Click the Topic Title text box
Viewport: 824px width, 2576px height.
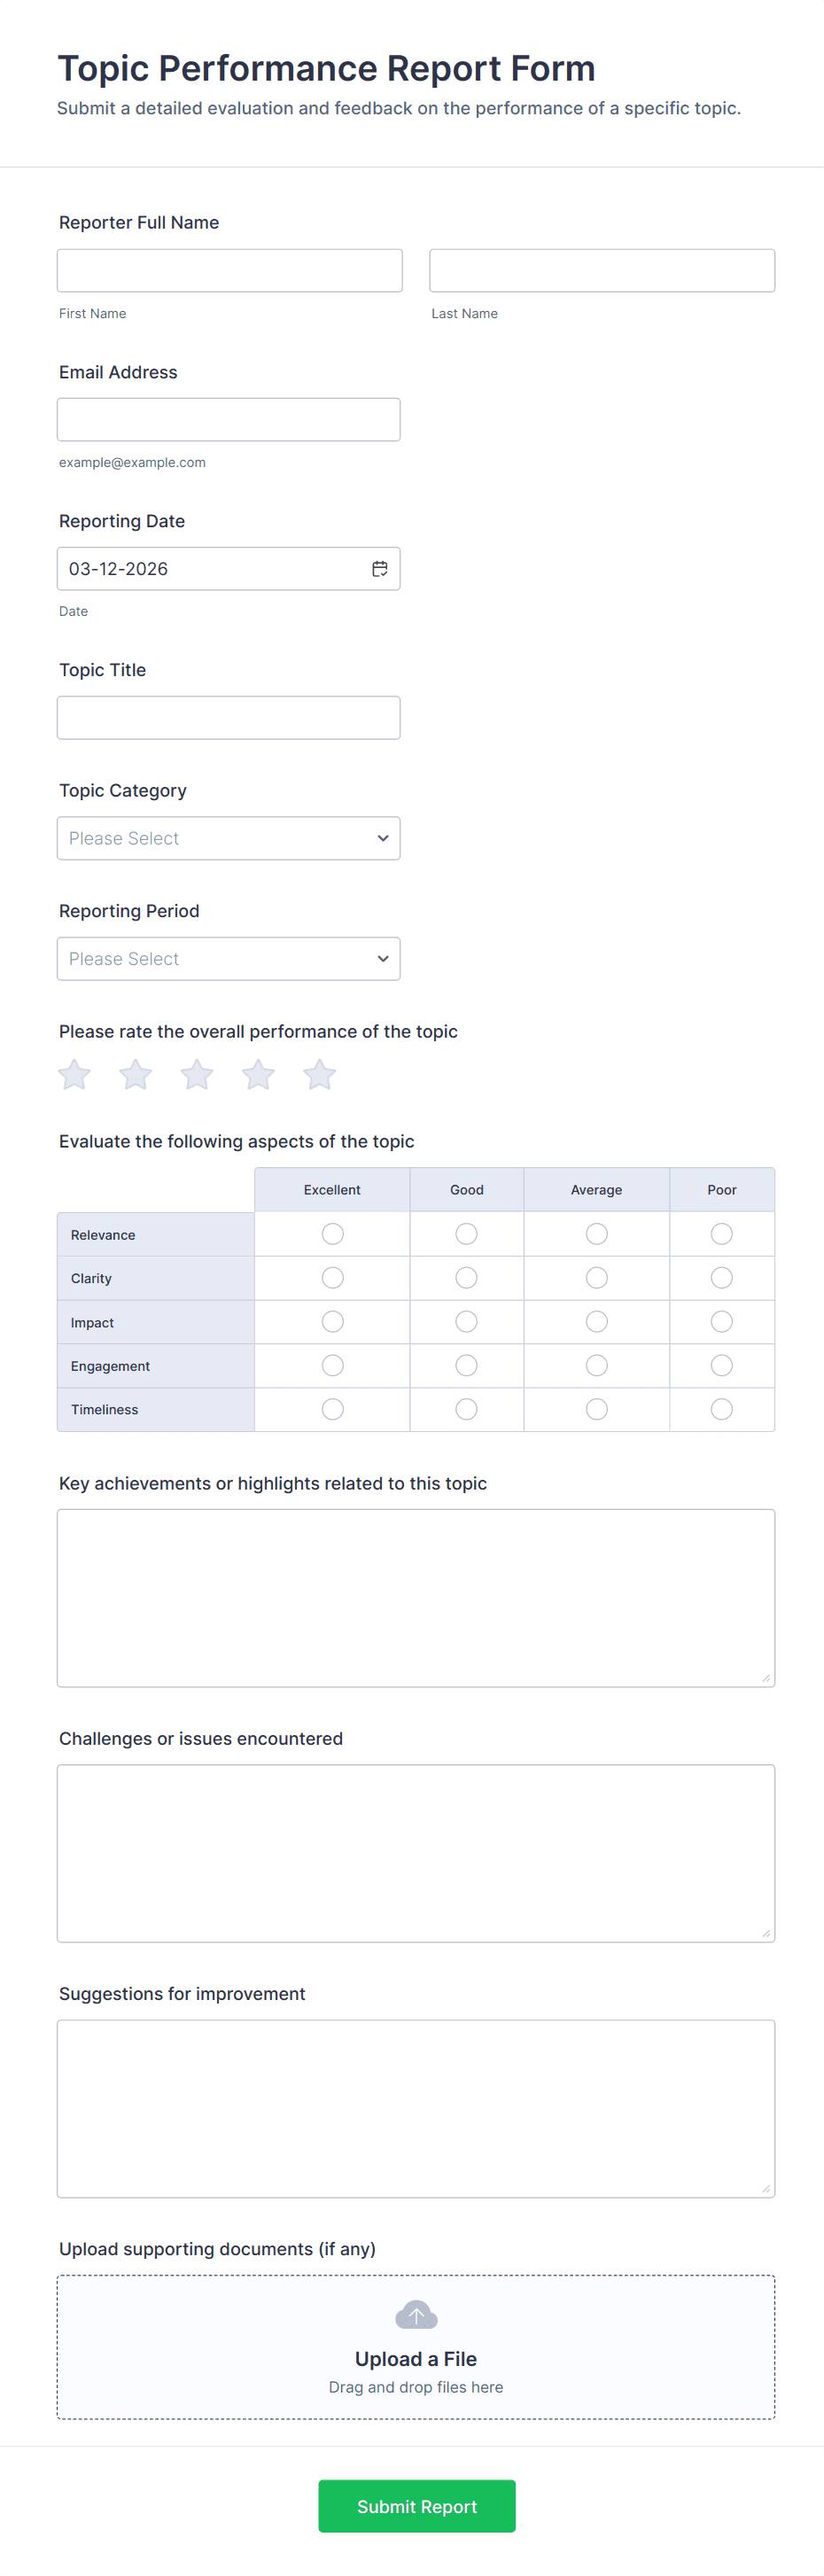(x=229, y=718)
